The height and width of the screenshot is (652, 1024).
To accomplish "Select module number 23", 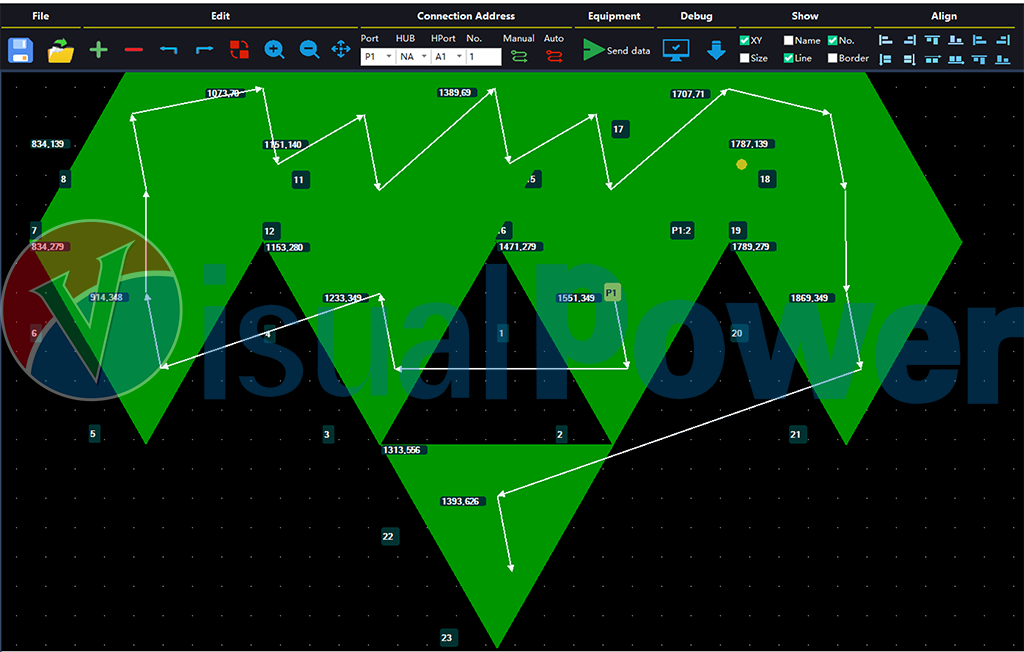I will coord(447,638).
